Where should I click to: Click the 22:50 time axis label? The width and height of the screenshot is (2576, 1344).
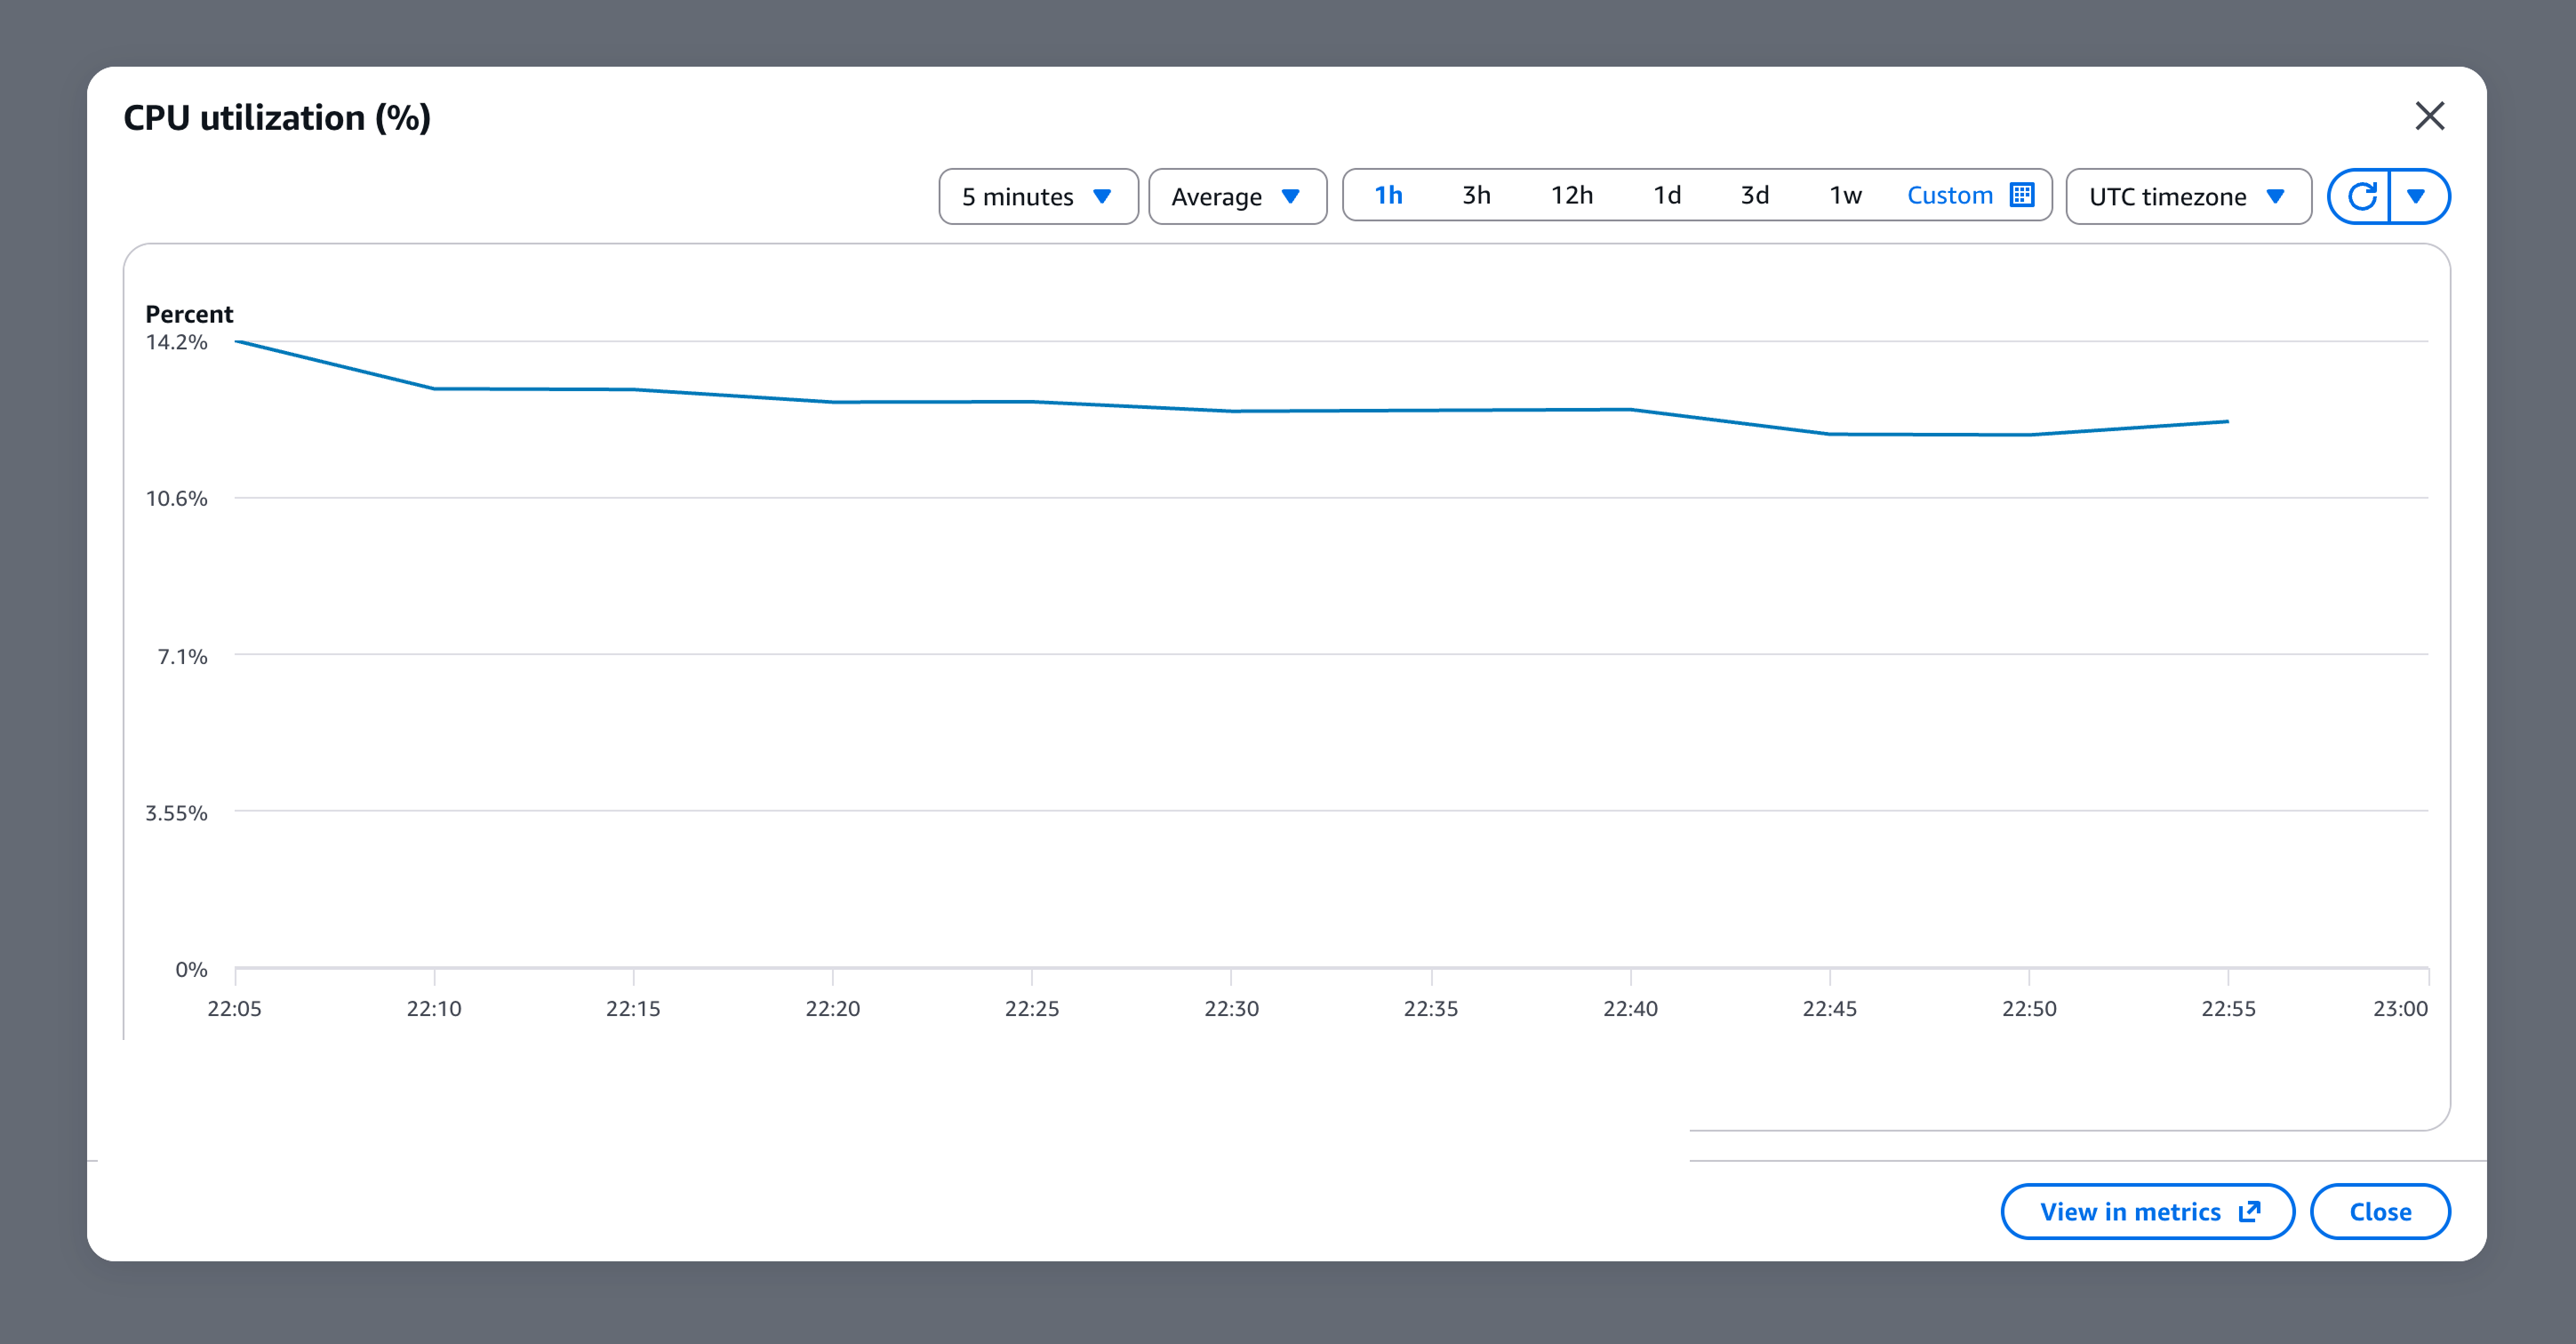(x=2029, y=1008)
